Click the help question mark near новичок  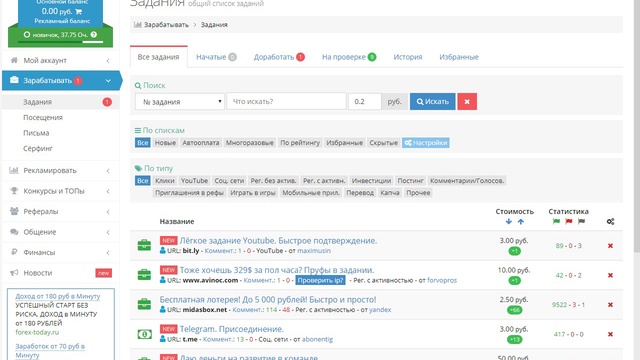tap(94, 35)
